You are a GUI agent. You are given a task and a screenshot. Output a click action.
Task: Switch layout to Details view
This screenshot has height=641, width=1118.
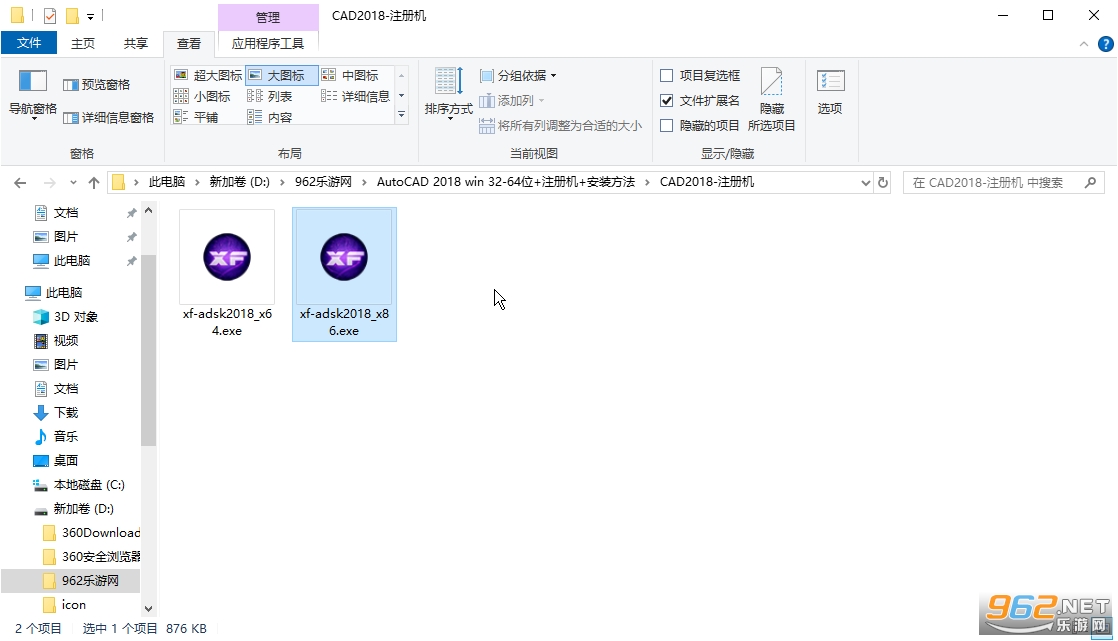[355, 96]
